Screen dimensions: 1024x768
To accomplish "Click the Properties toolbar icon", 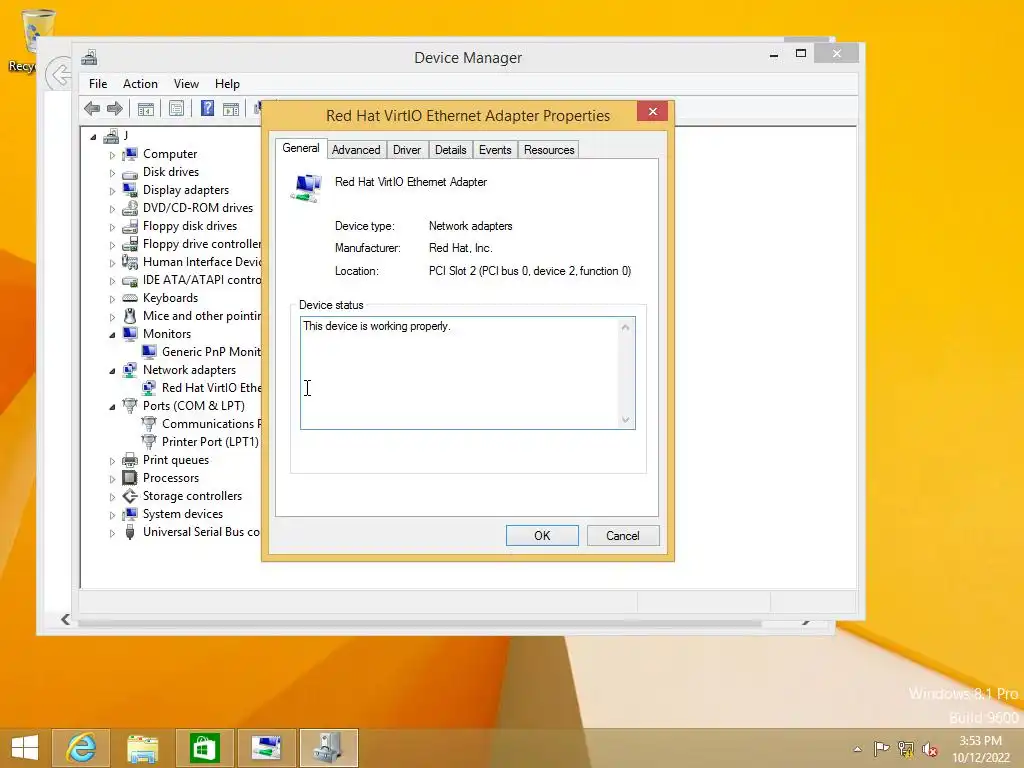I will [x=176, y=108].
